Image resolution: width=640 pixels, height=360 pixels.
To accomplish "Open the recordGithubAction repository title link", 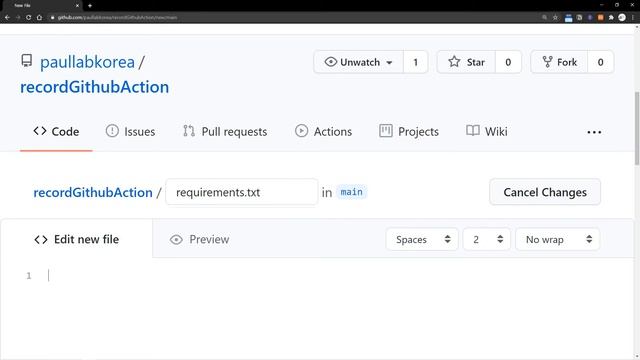I will pyautogui.click(x=94, y=87).
